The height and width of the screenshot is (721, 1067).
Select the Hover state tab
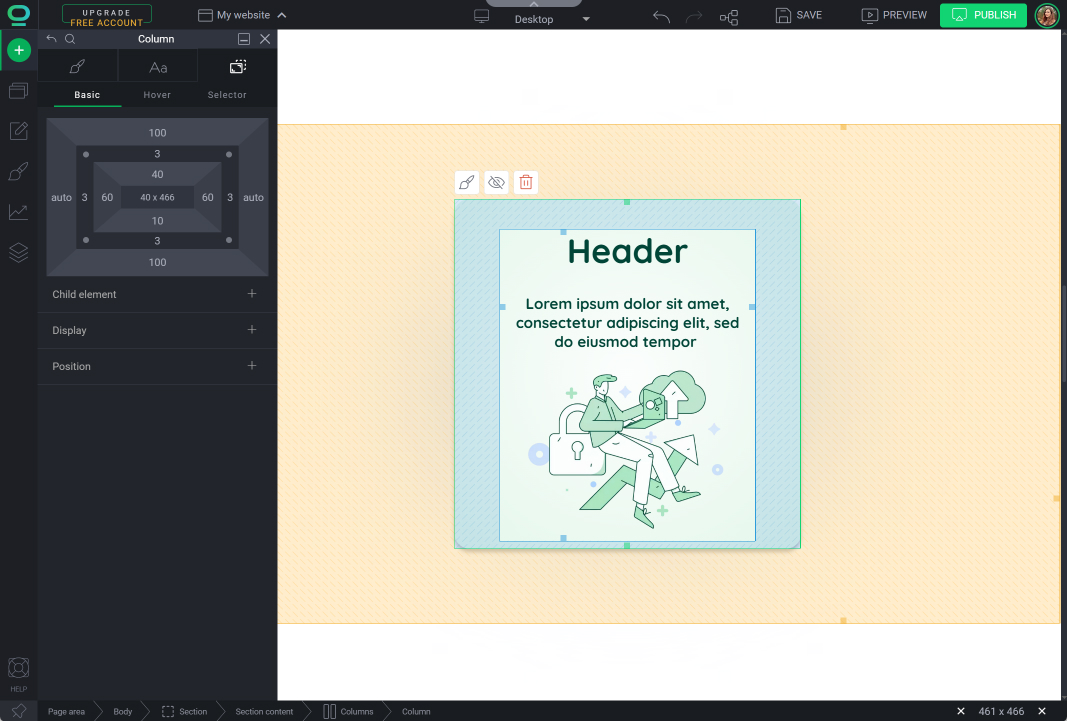(157, 95)
